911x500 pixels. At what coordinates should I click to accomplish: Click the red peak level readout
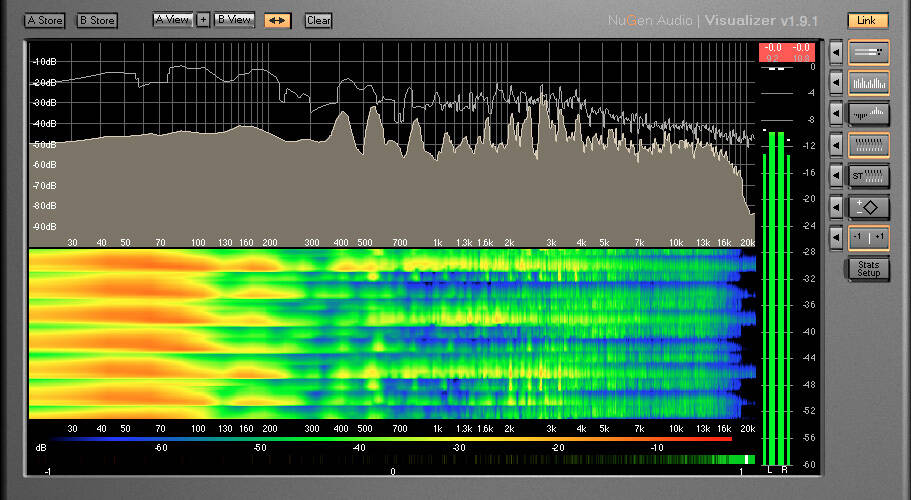(x=785, y=52)
